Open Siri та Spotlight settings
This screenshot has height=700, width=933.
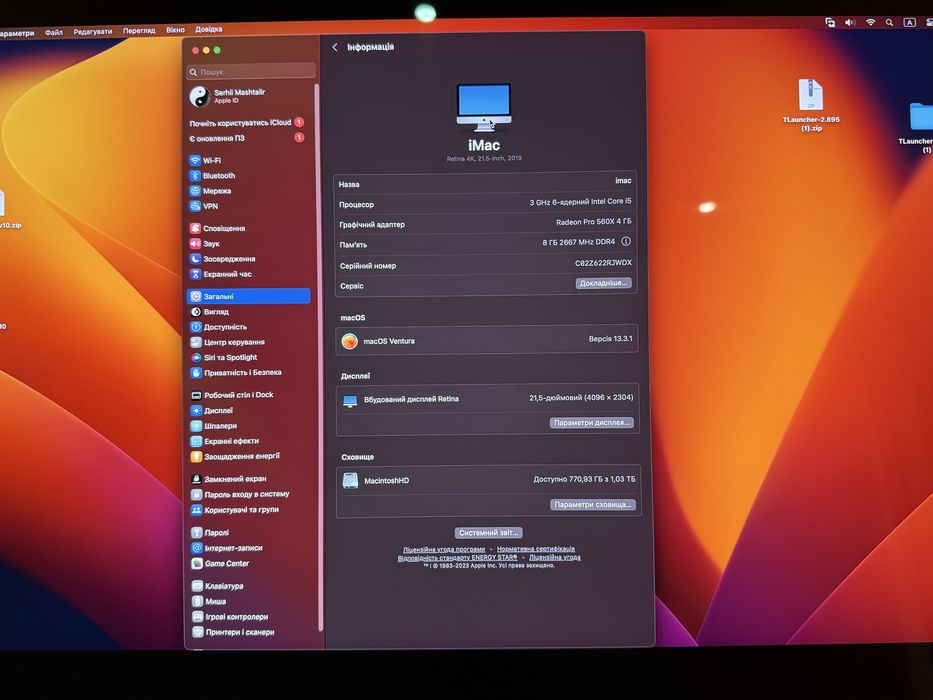[x=224, y=358]
